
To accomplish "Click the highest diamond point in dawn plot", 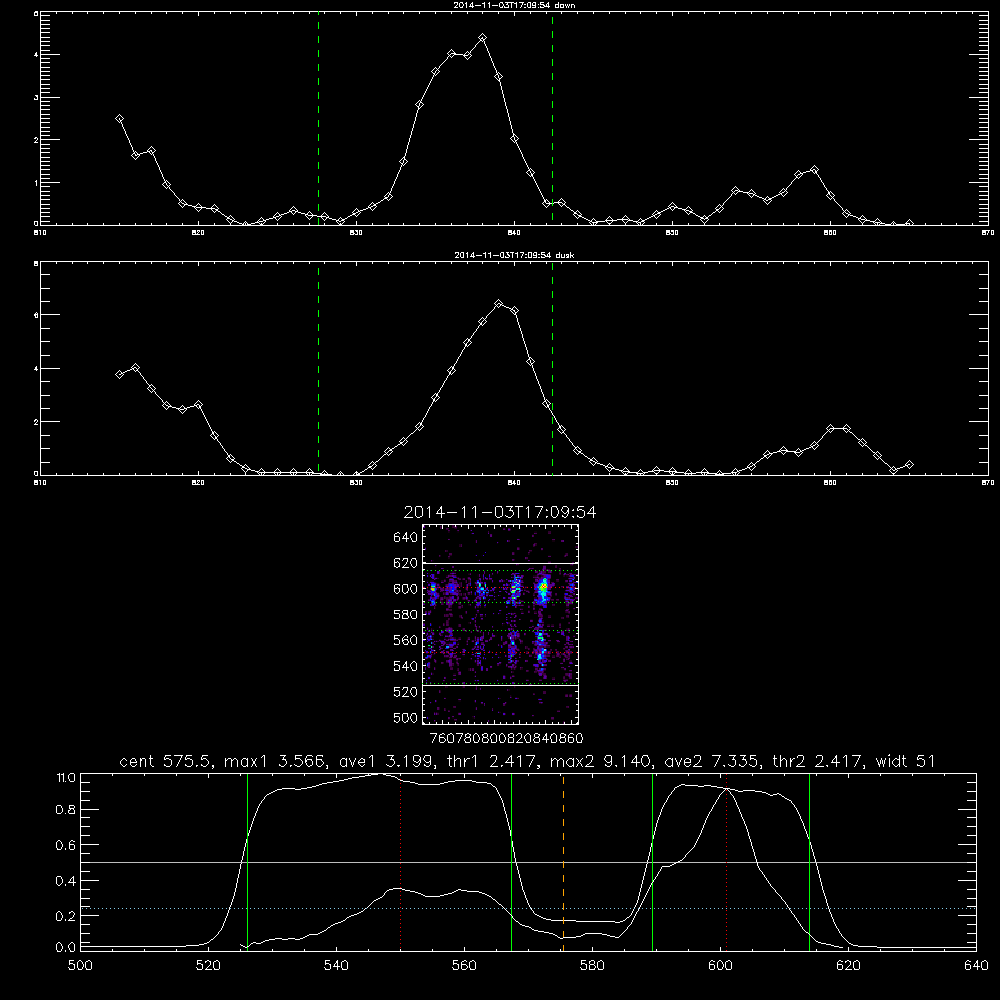I will 483,38.
